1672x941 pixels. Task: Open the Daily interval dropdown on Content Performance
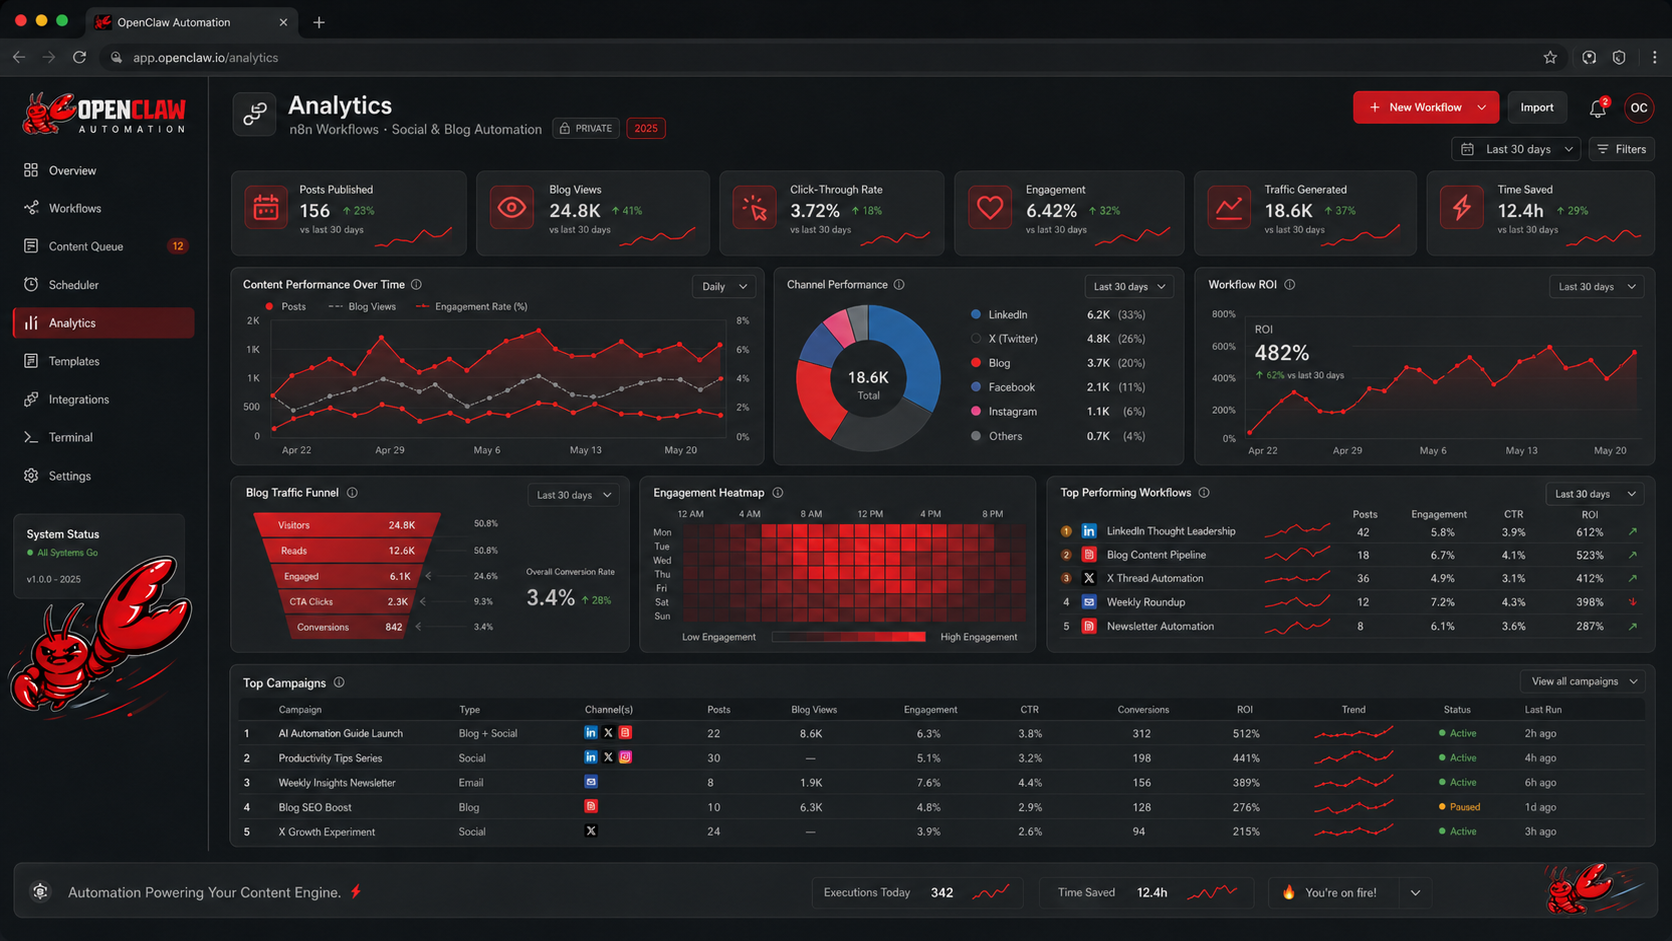723,286
